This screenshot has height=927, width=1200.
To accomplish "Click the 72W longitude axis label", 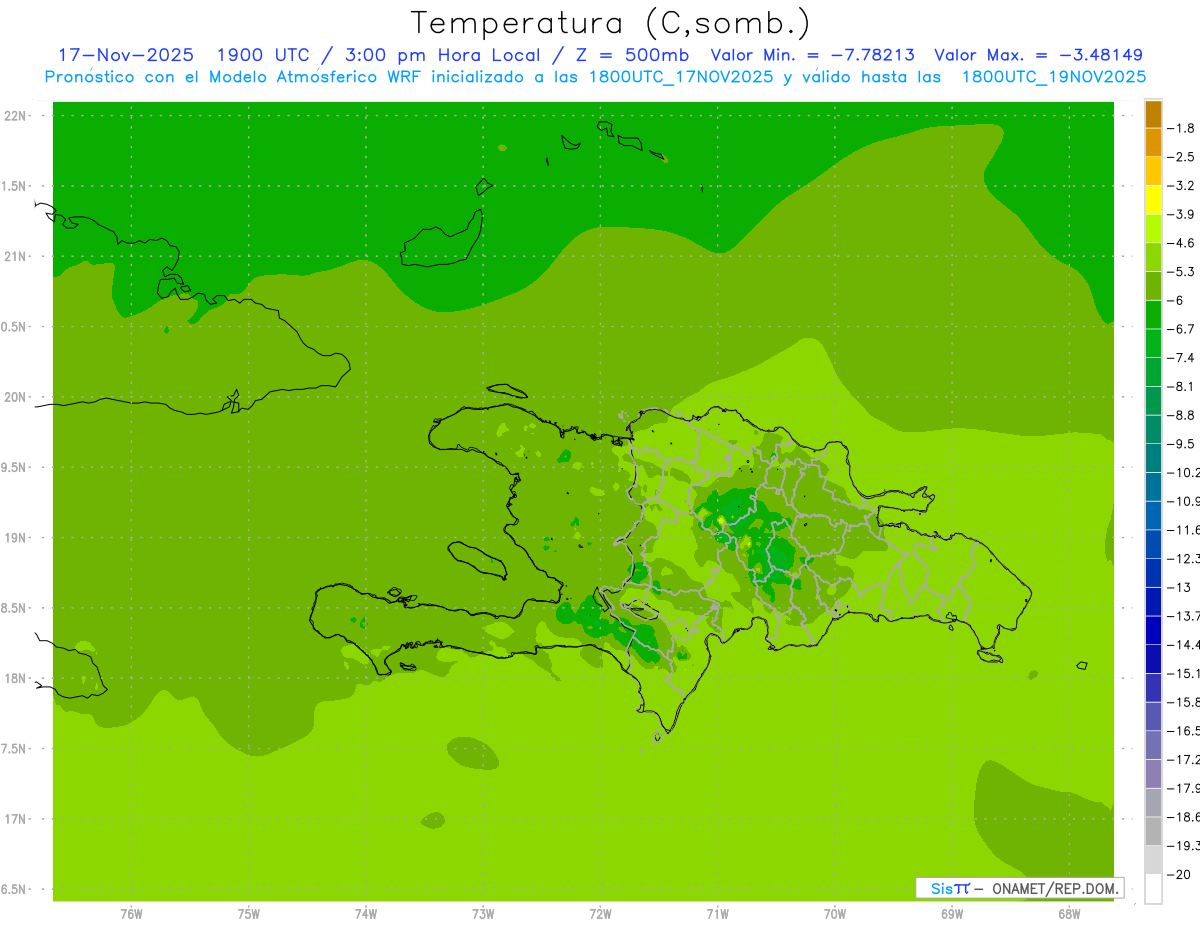I will [x=600, y=914].
